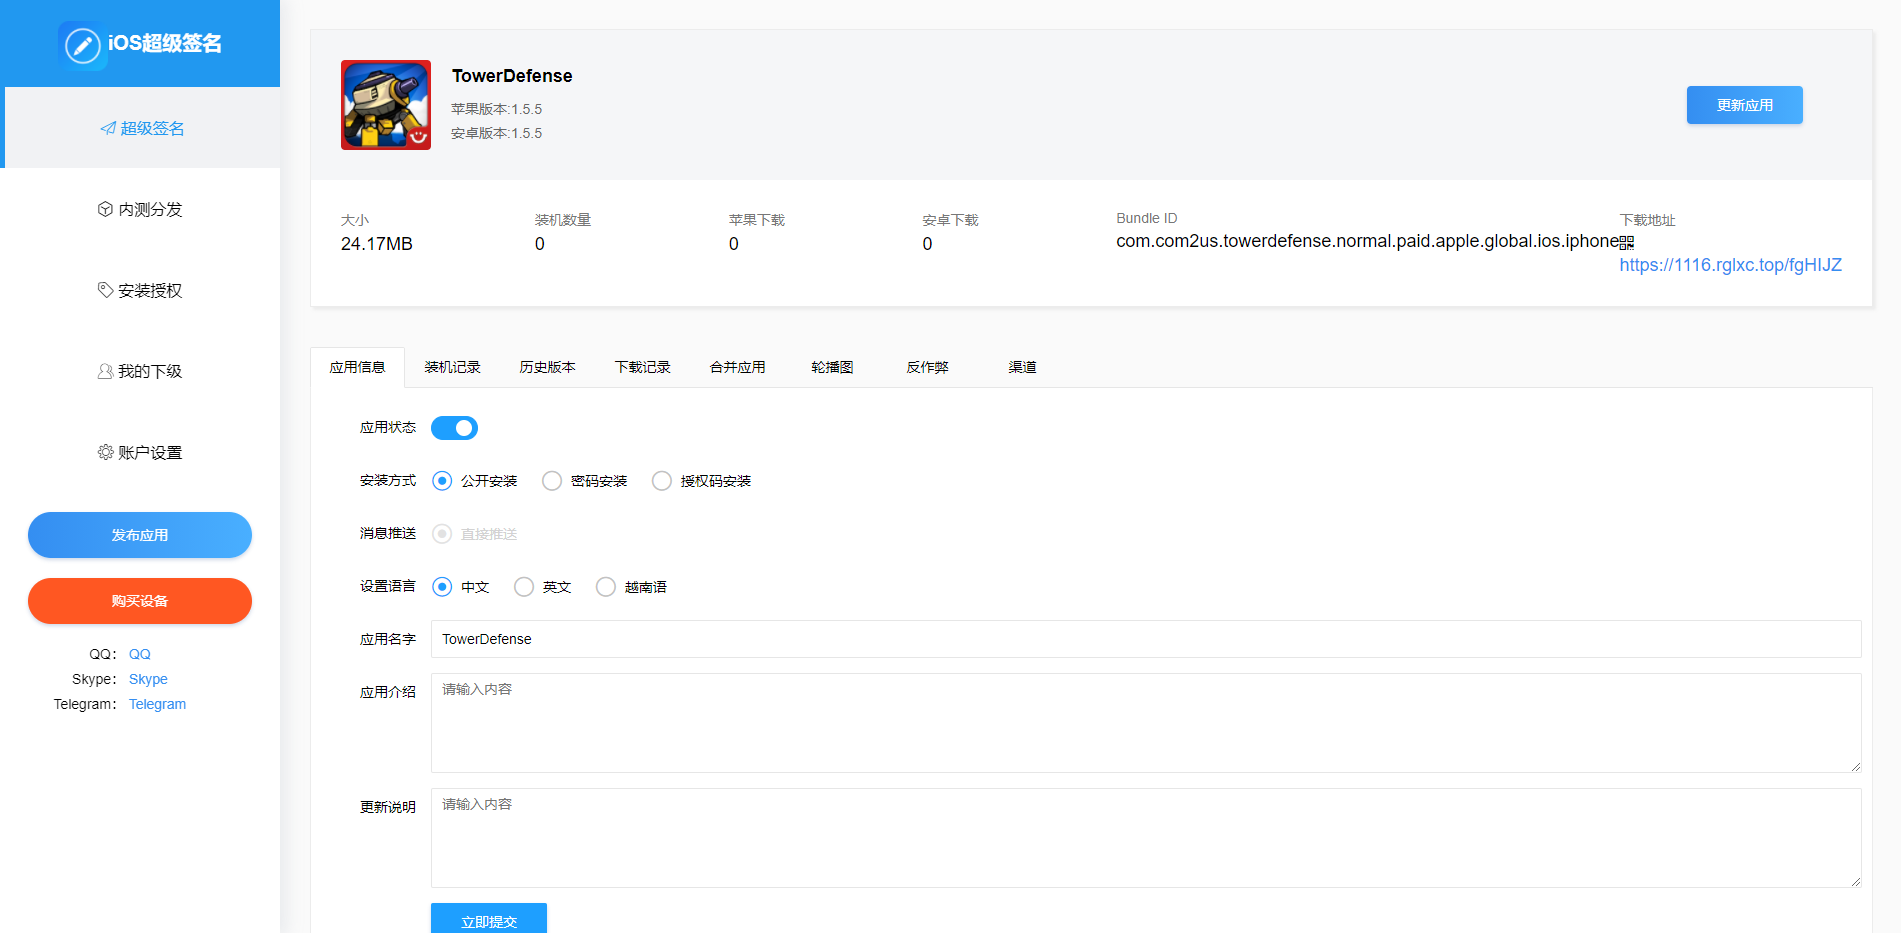Click the 立即提交 submit button
The image size is (1901, 933).
(489, 919)
